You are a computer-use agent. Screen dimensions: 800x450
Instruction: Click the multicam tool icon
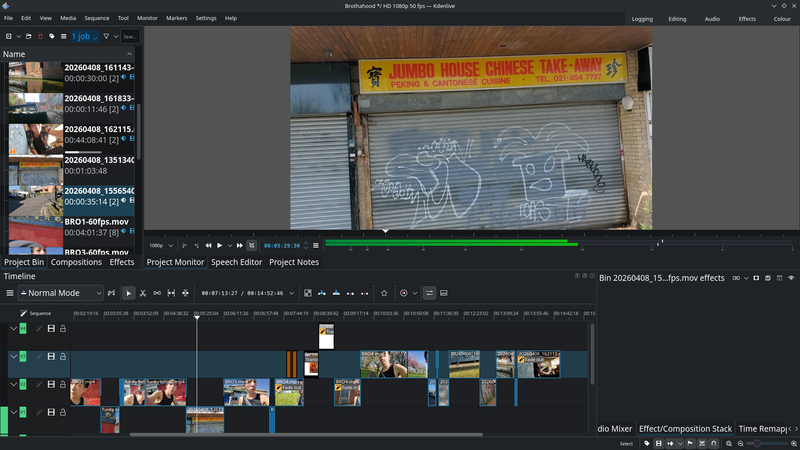coord(186,293)
